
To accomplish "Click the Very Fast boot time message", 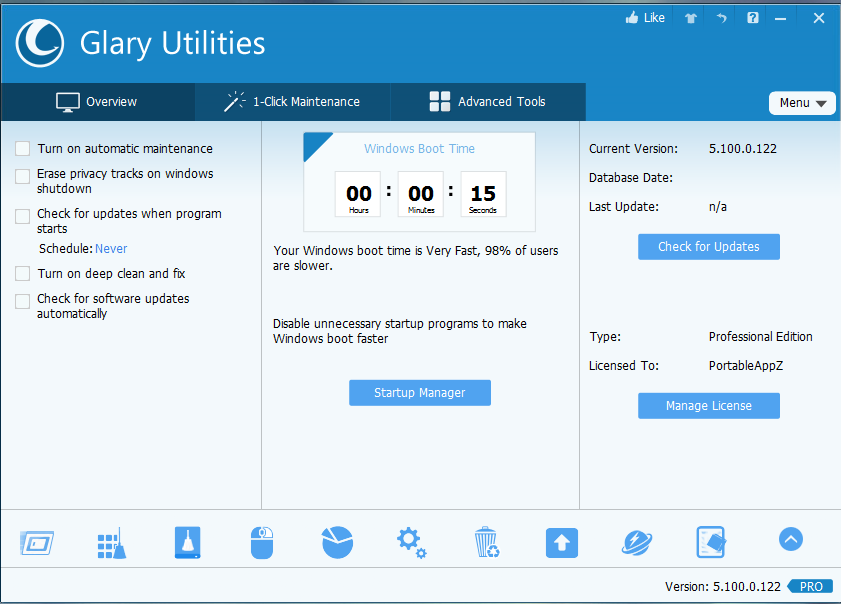I will point(416,258).
